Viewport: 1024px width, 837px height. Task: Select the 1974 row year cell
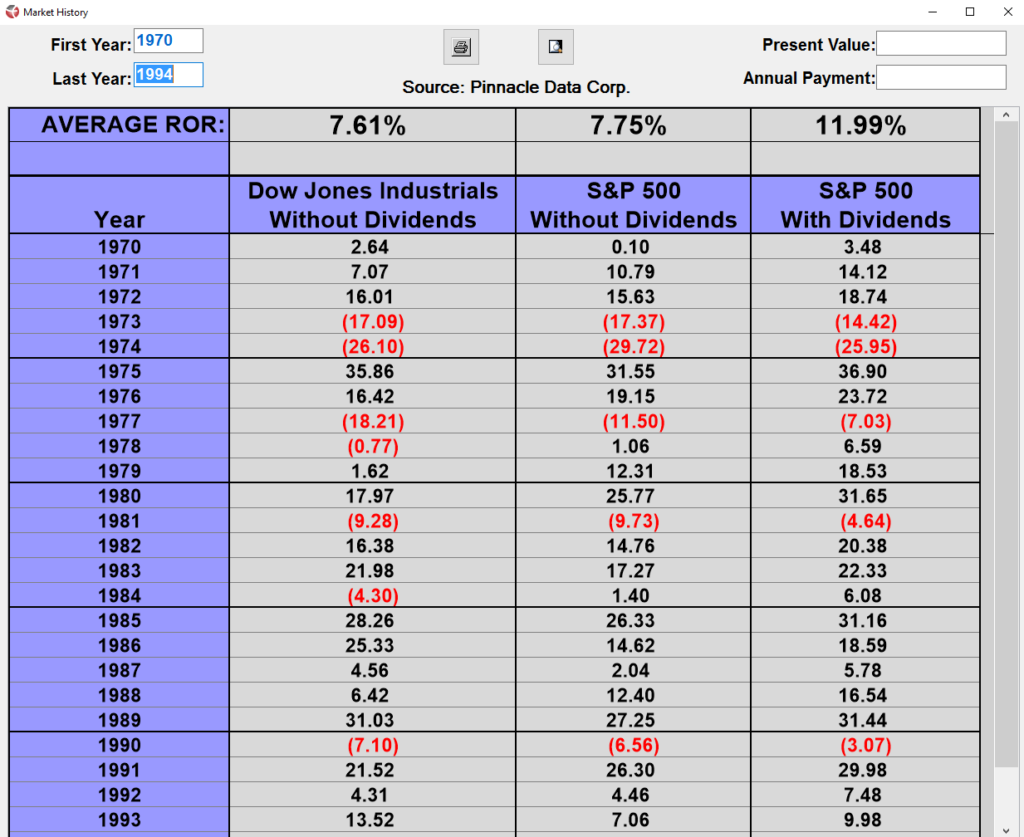(119, 347)
